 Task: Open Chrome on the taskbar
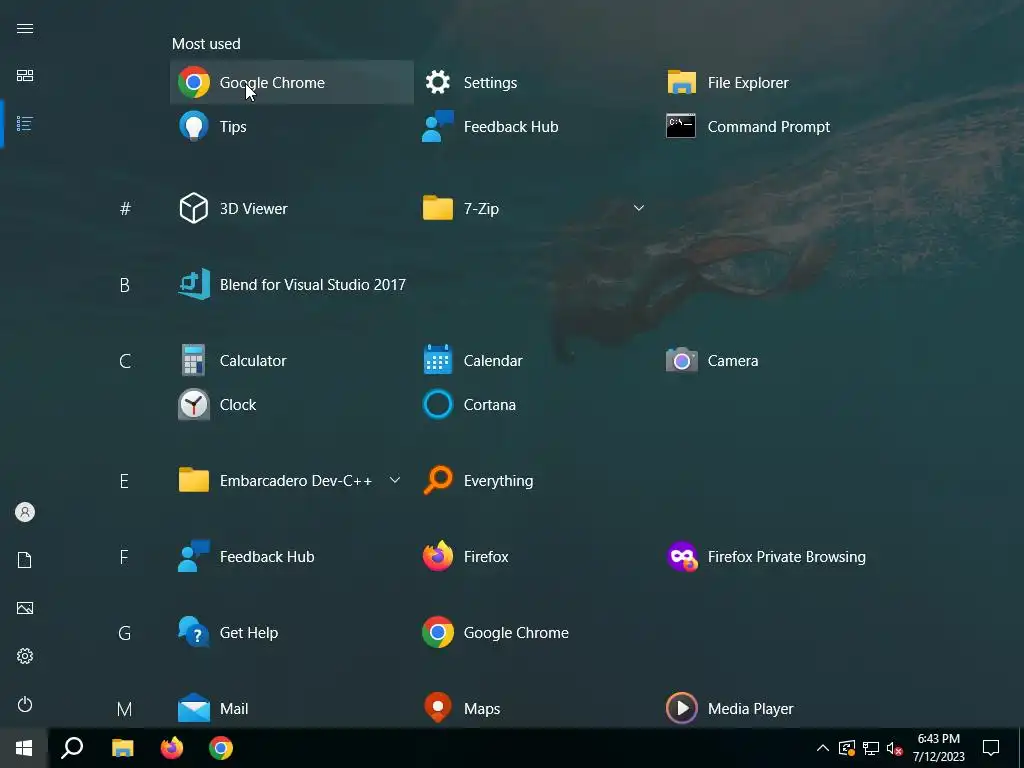tap(221, 748)
